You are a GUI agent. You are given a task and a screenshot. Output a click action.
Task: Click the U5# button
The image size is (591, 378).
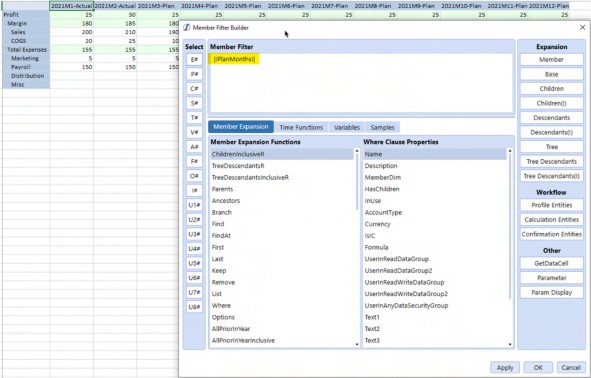tap(194, 263)
